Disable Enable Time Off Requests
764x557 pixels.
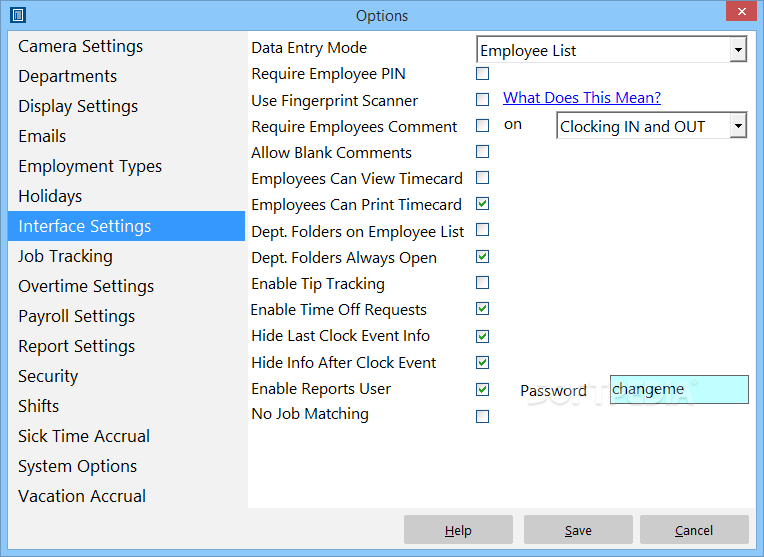(482, 308)
